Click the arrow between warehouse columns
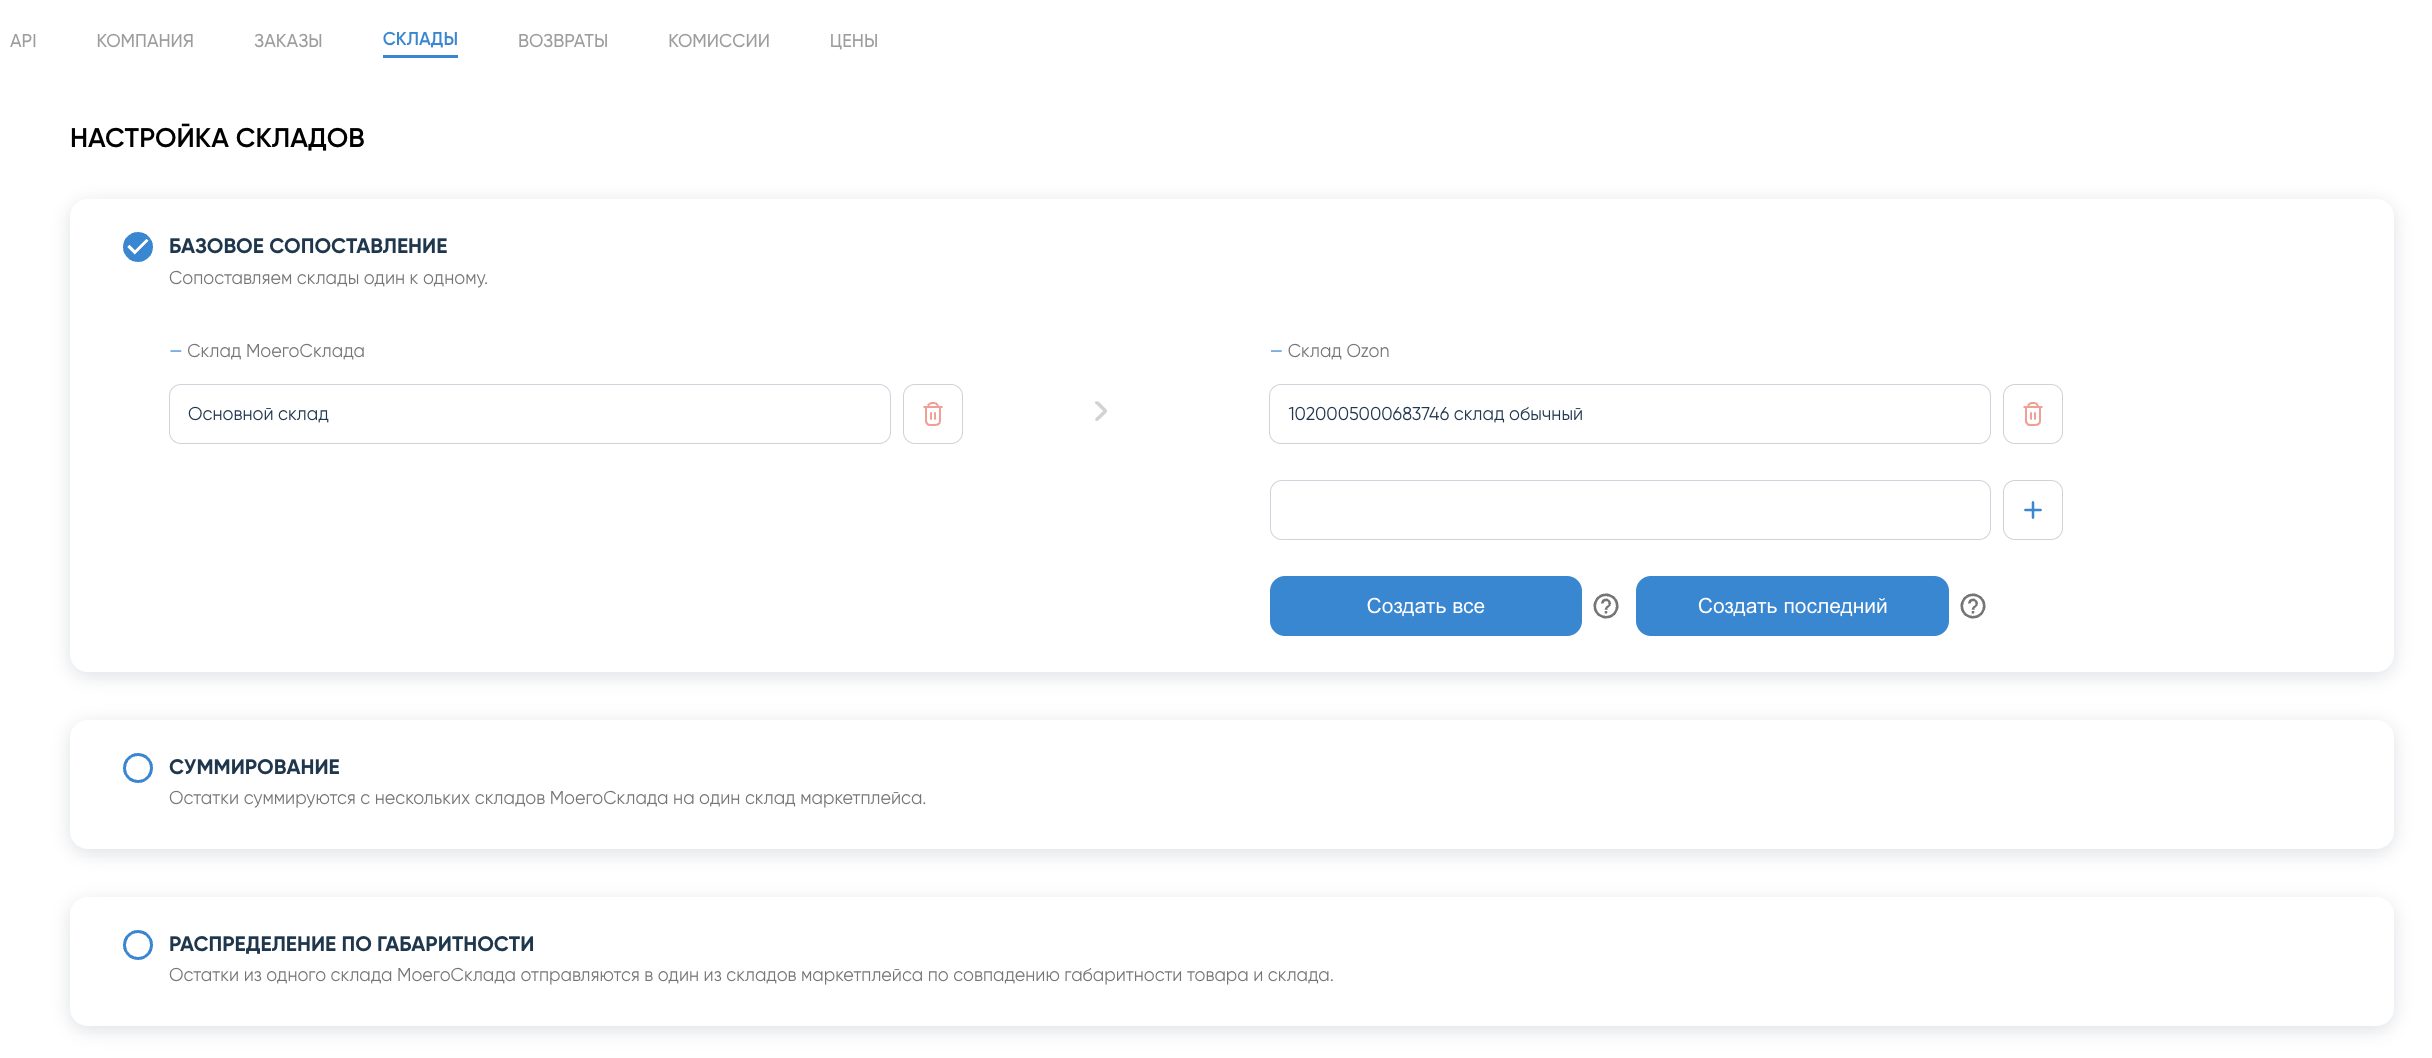The image size is (2432, 1058). (x=1100, y=412)
